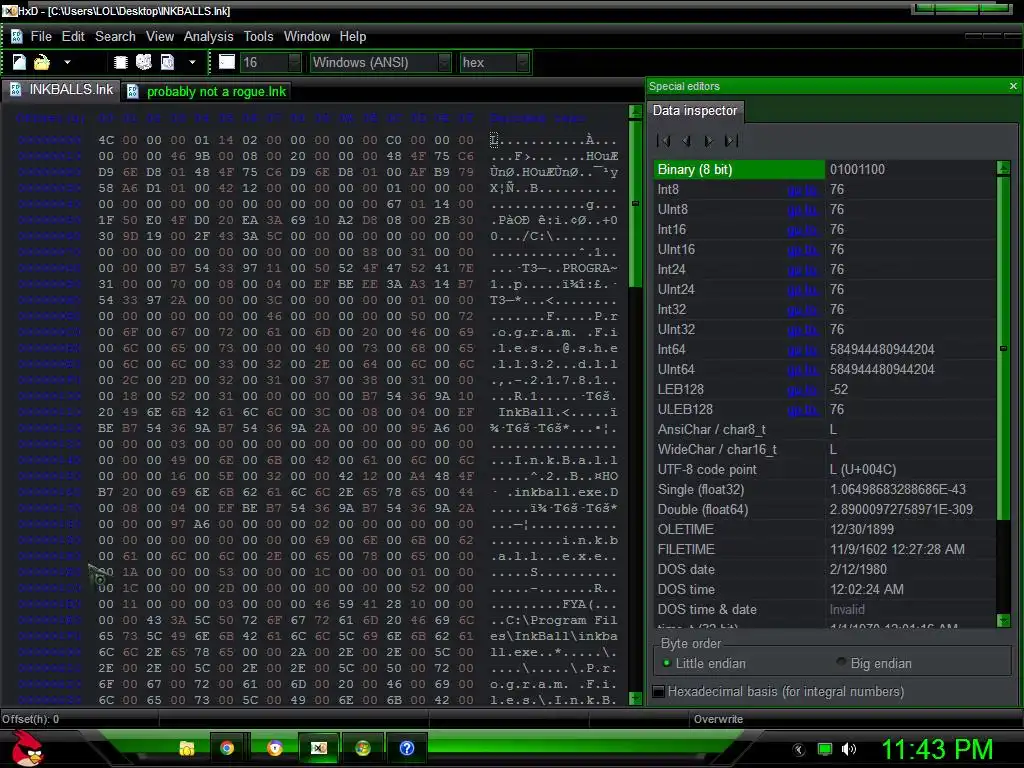Click the 11:43 PM taskbar clock
The height and width of the screenshot is (768, 1024).
click(x=937, y=750)
